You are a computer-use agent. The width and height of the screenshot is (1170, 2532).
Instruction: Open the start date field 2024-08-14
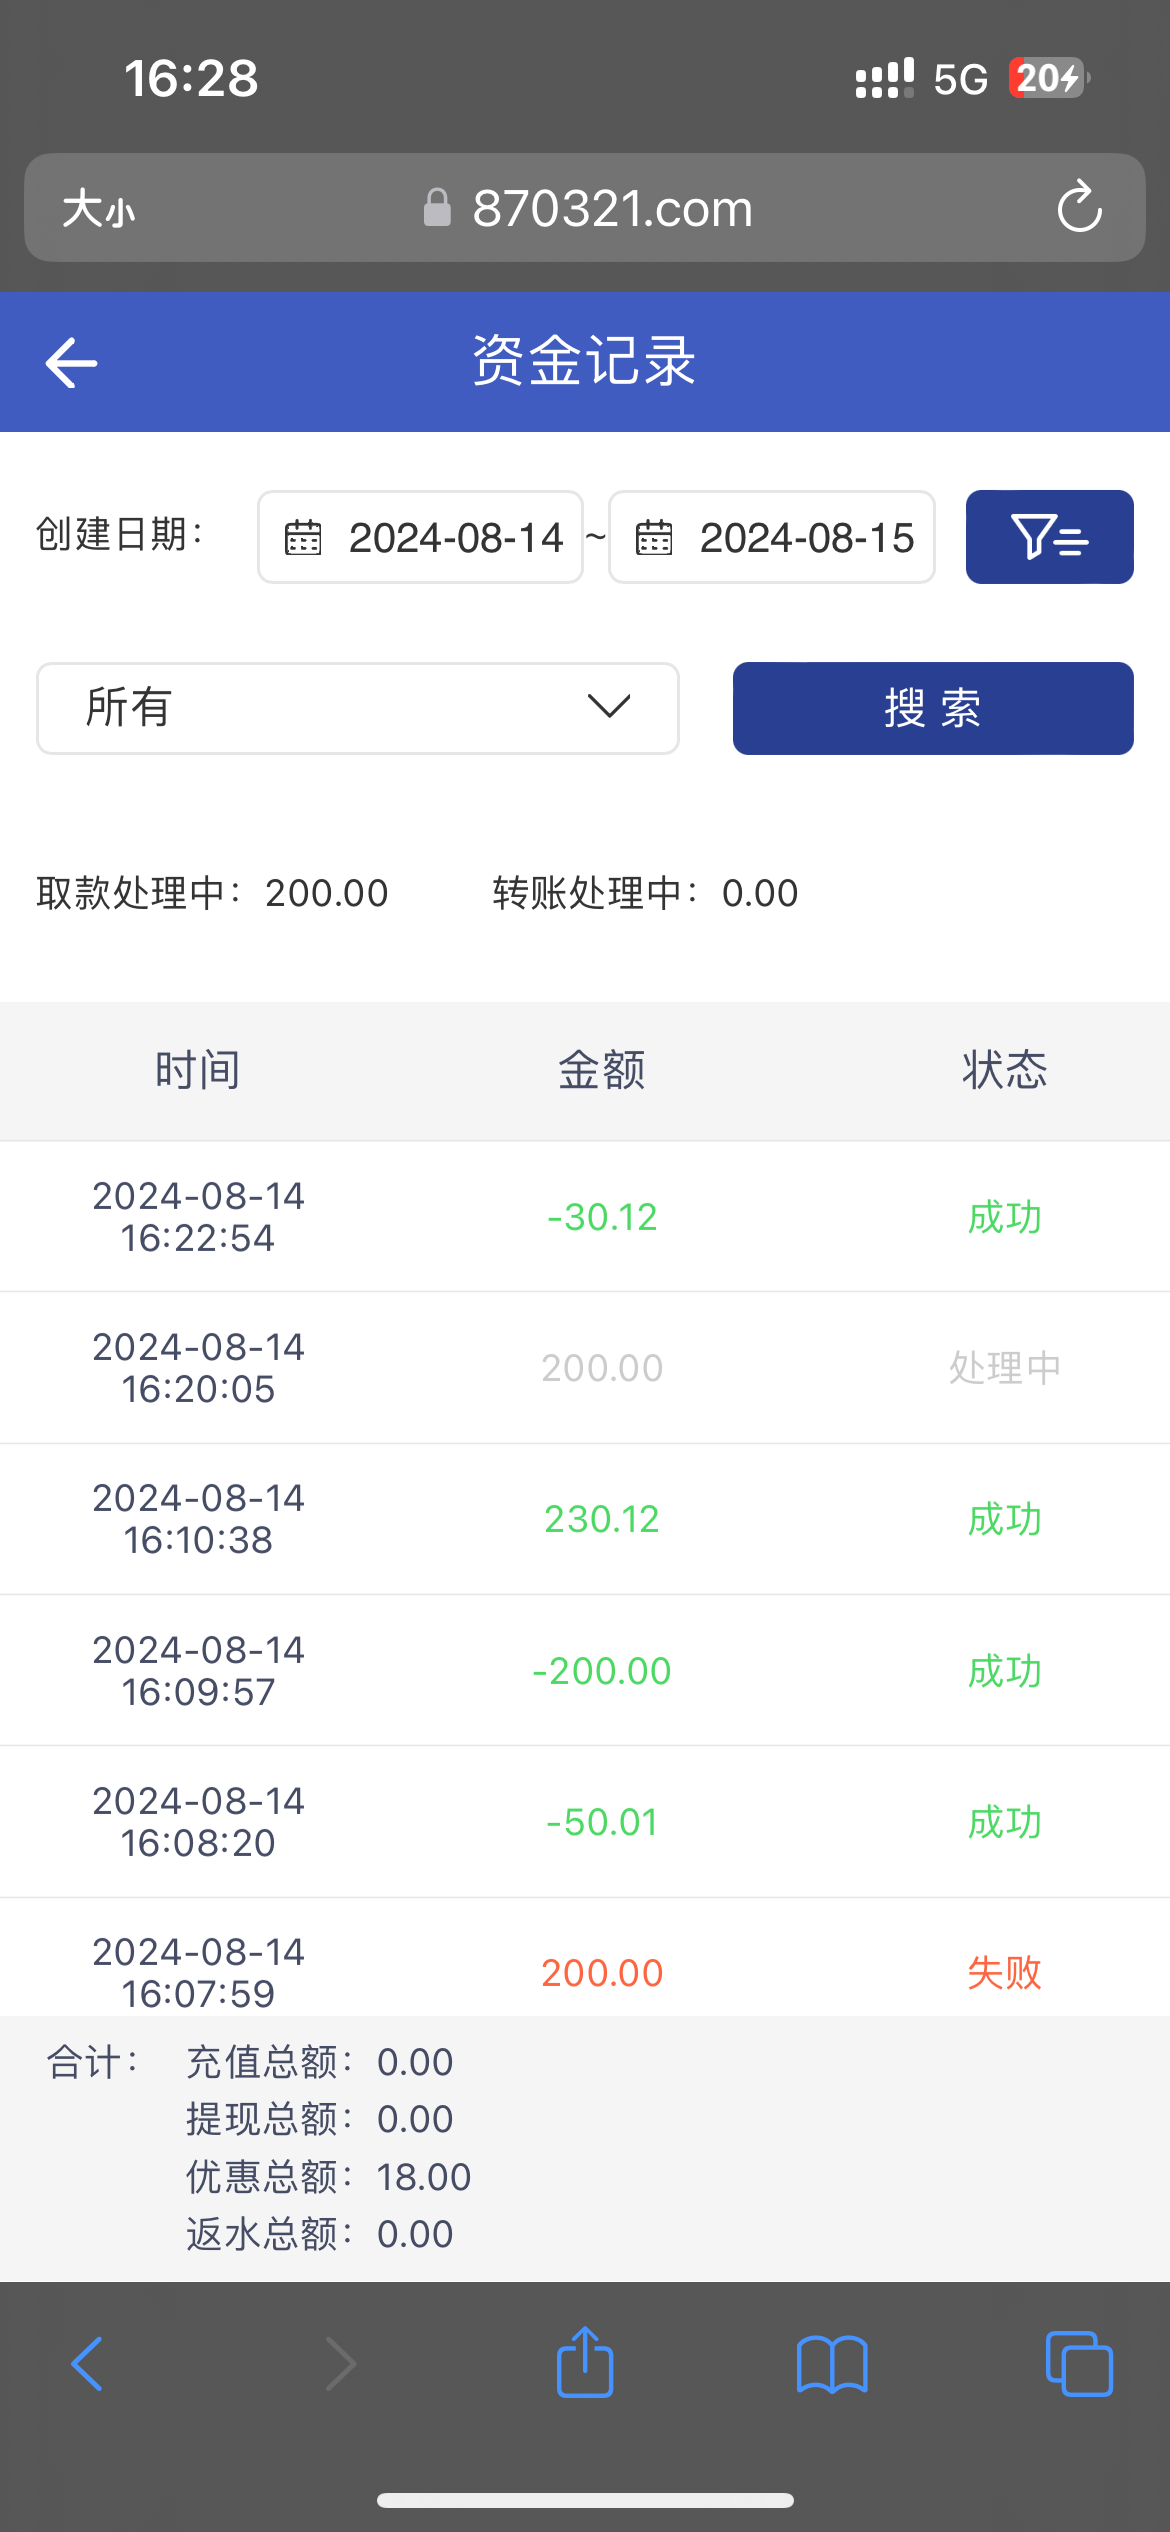coord(455,537)
